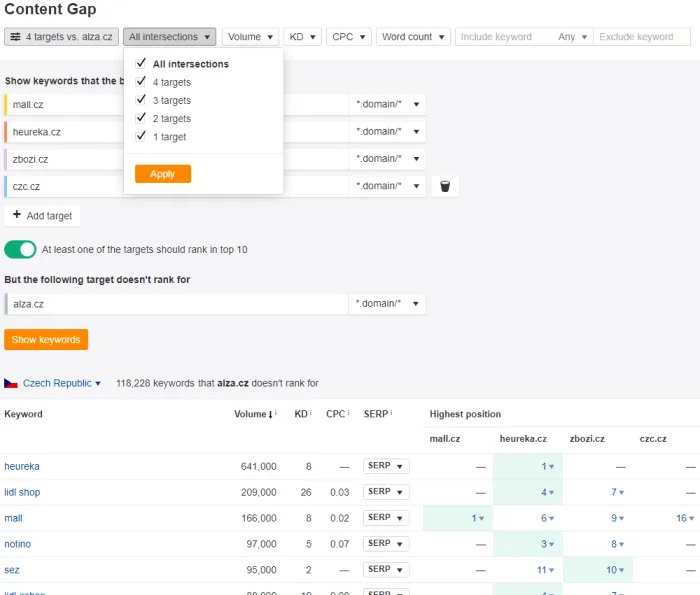Click heureka.cz position 3 for notino
Viewport: 700px width, 595px height.
548,544
